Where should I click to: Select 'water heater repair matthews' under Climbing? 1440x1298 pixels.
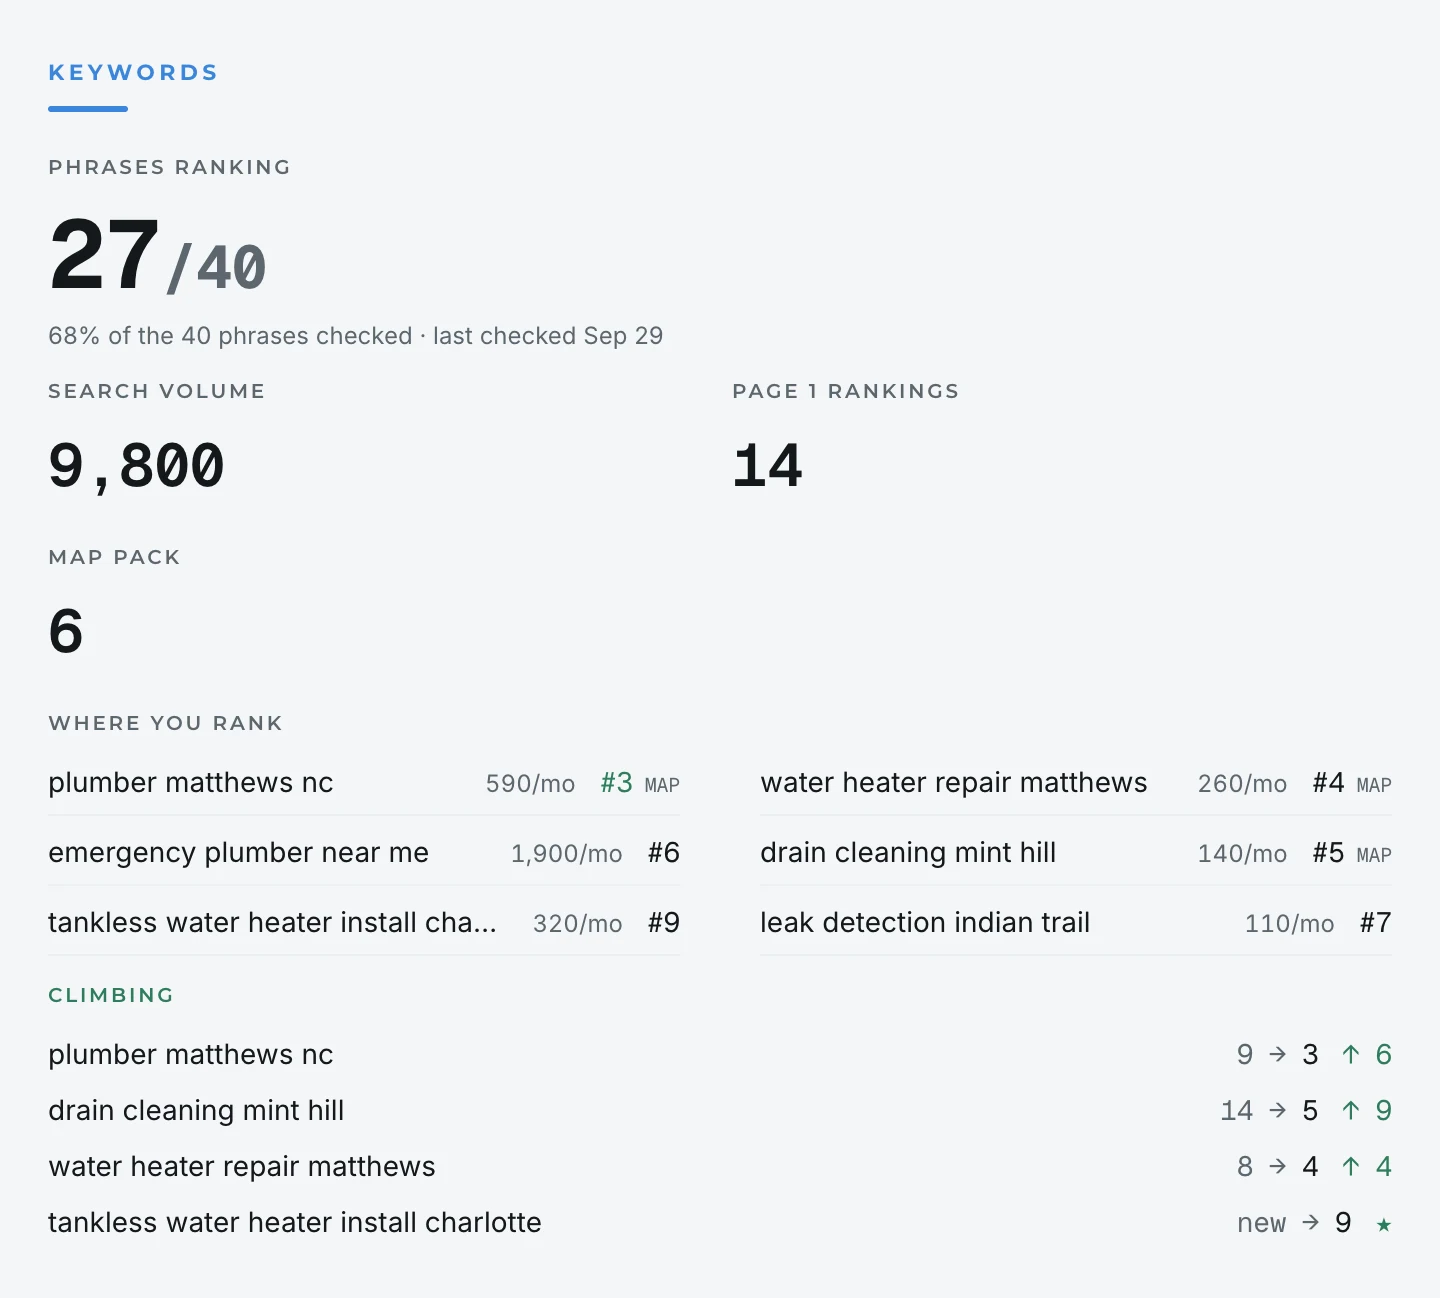coord(242,1167)
